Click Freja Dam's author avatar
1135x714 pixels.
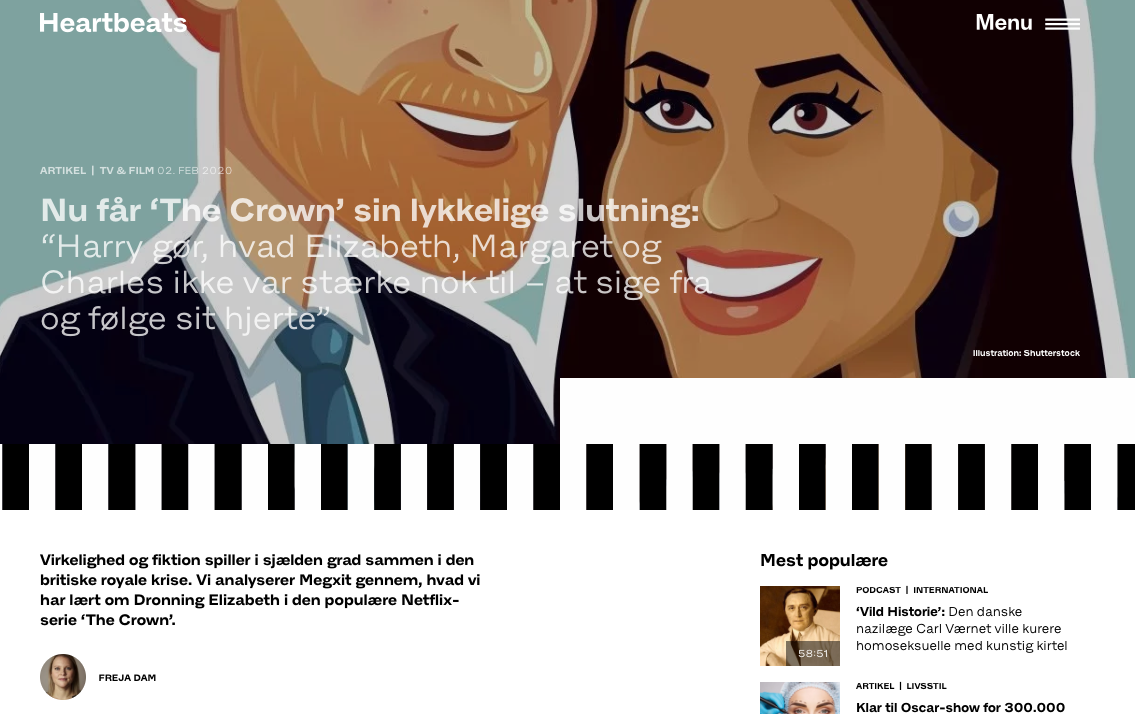63,677
